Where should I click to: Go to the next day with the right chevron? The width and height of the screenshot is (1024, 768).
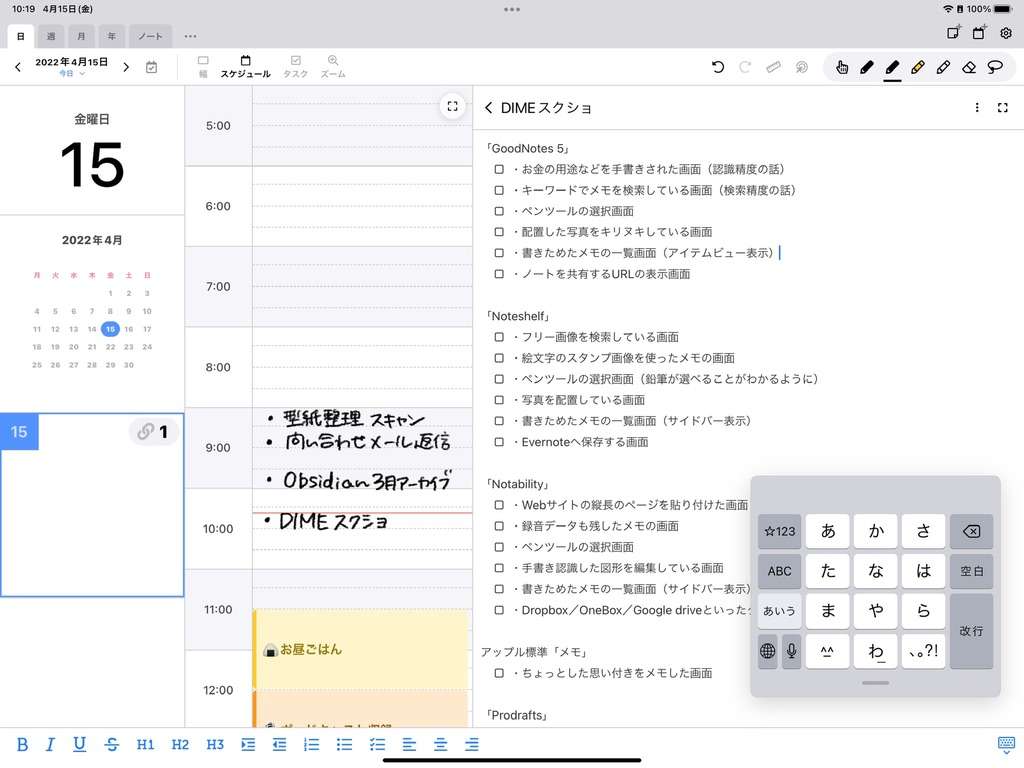coord(126,67)
